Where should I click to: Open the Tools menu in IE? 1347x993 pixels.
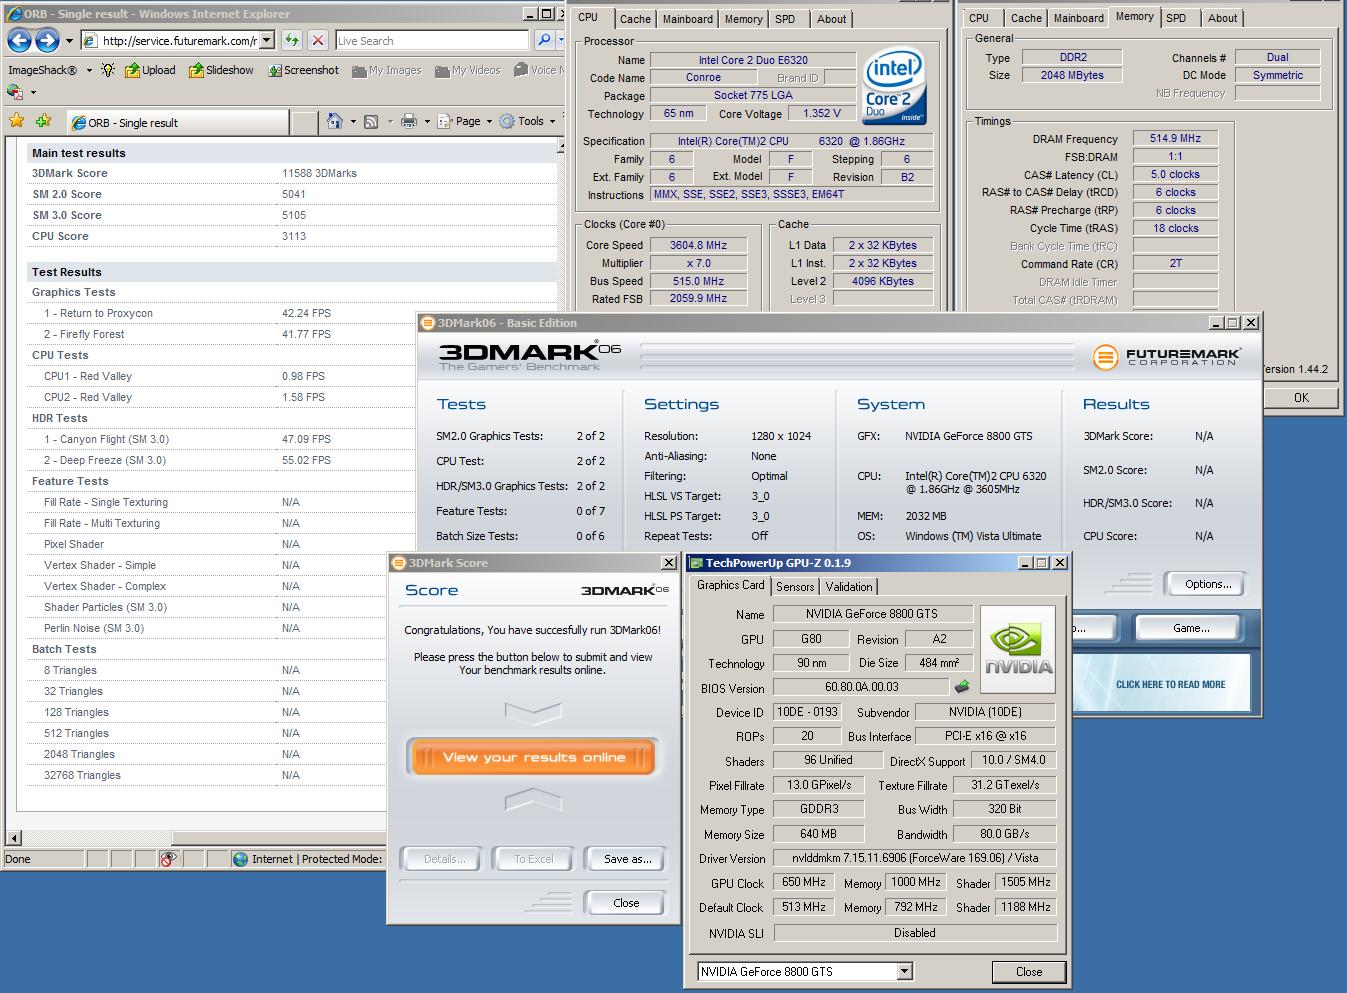529,121
